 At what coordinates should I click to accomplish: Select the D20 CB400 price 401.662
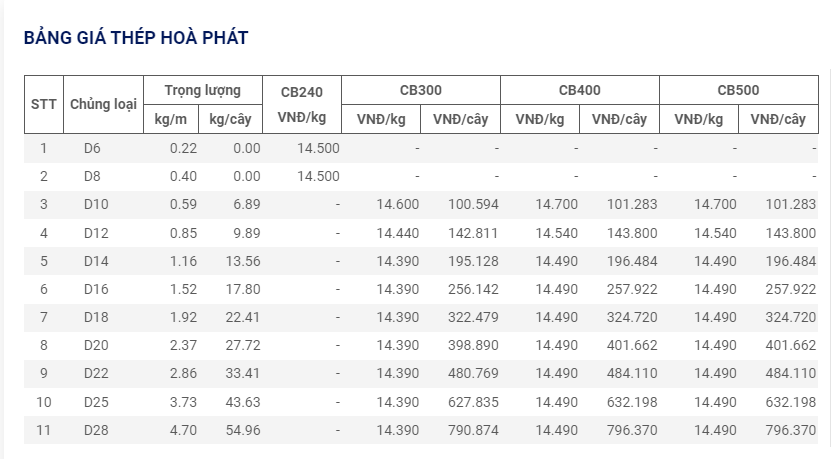632,346
